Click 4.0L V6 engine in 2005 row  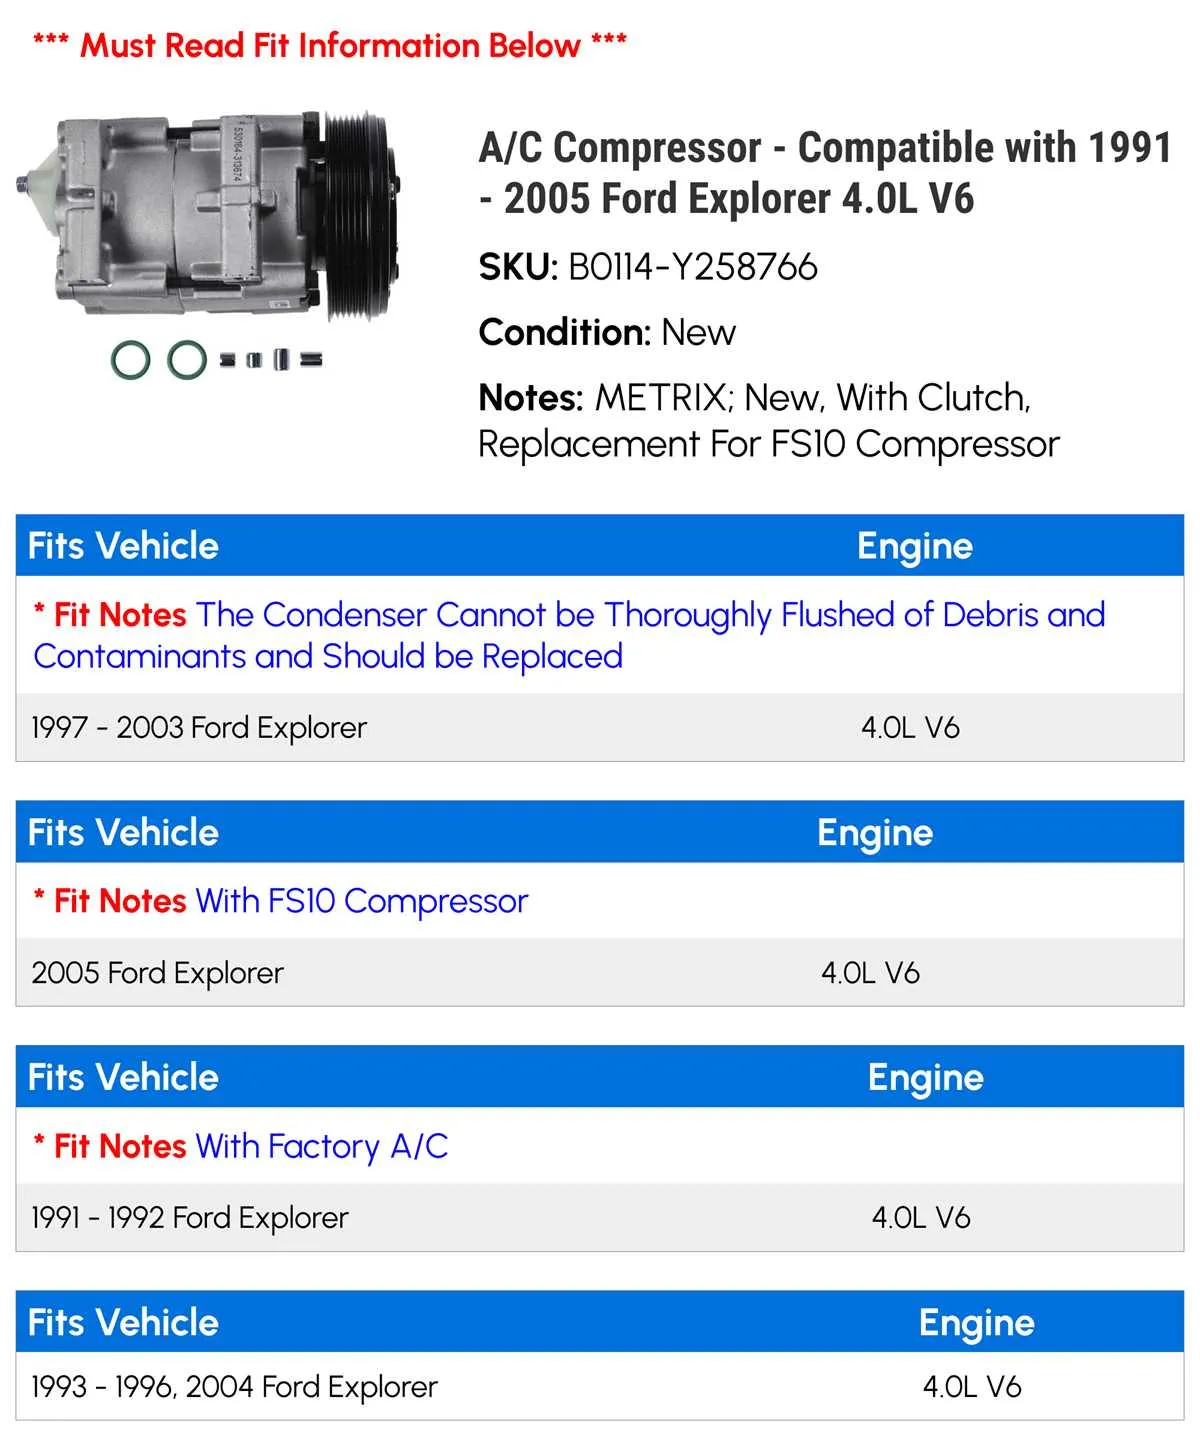tap(870, 972)
